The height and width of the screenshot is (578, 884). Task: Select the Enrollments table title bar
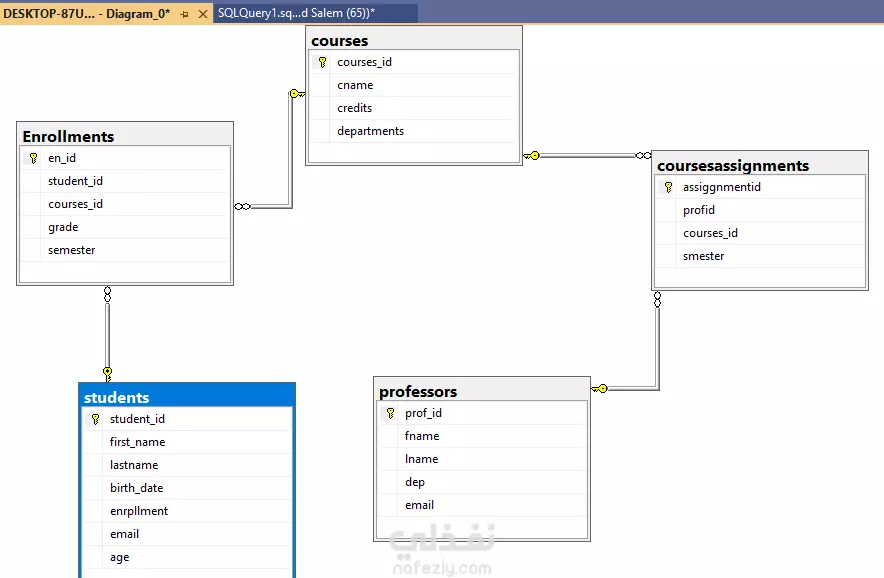(x=125, y=136)
